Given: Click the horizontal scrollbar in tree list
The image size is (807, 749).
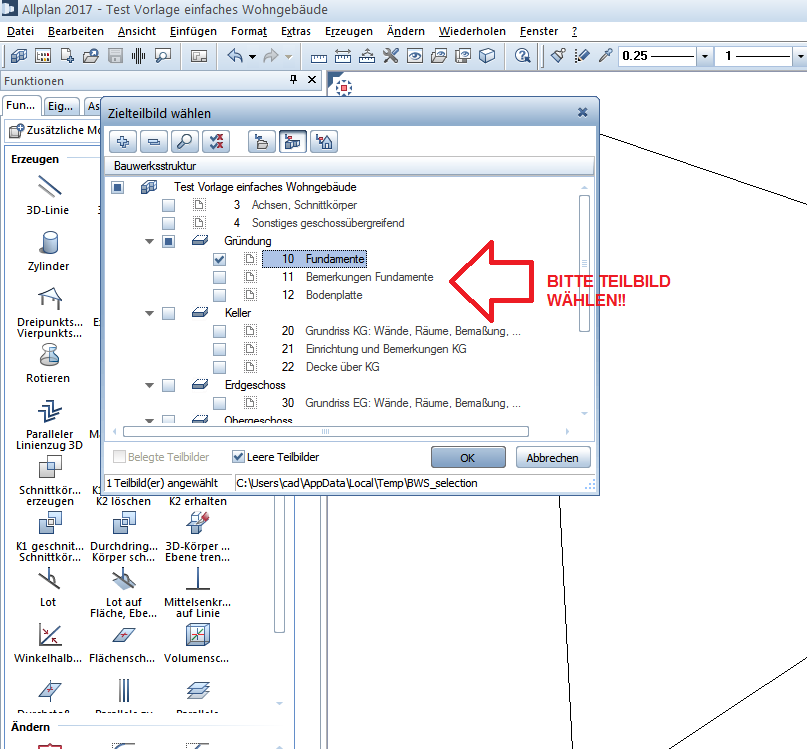Looking at the screenshot, I should 325,432.
